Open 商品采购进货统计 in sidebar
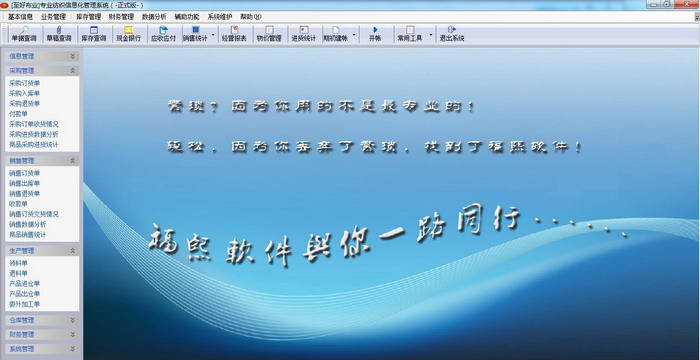 click(x=34, y=145)
